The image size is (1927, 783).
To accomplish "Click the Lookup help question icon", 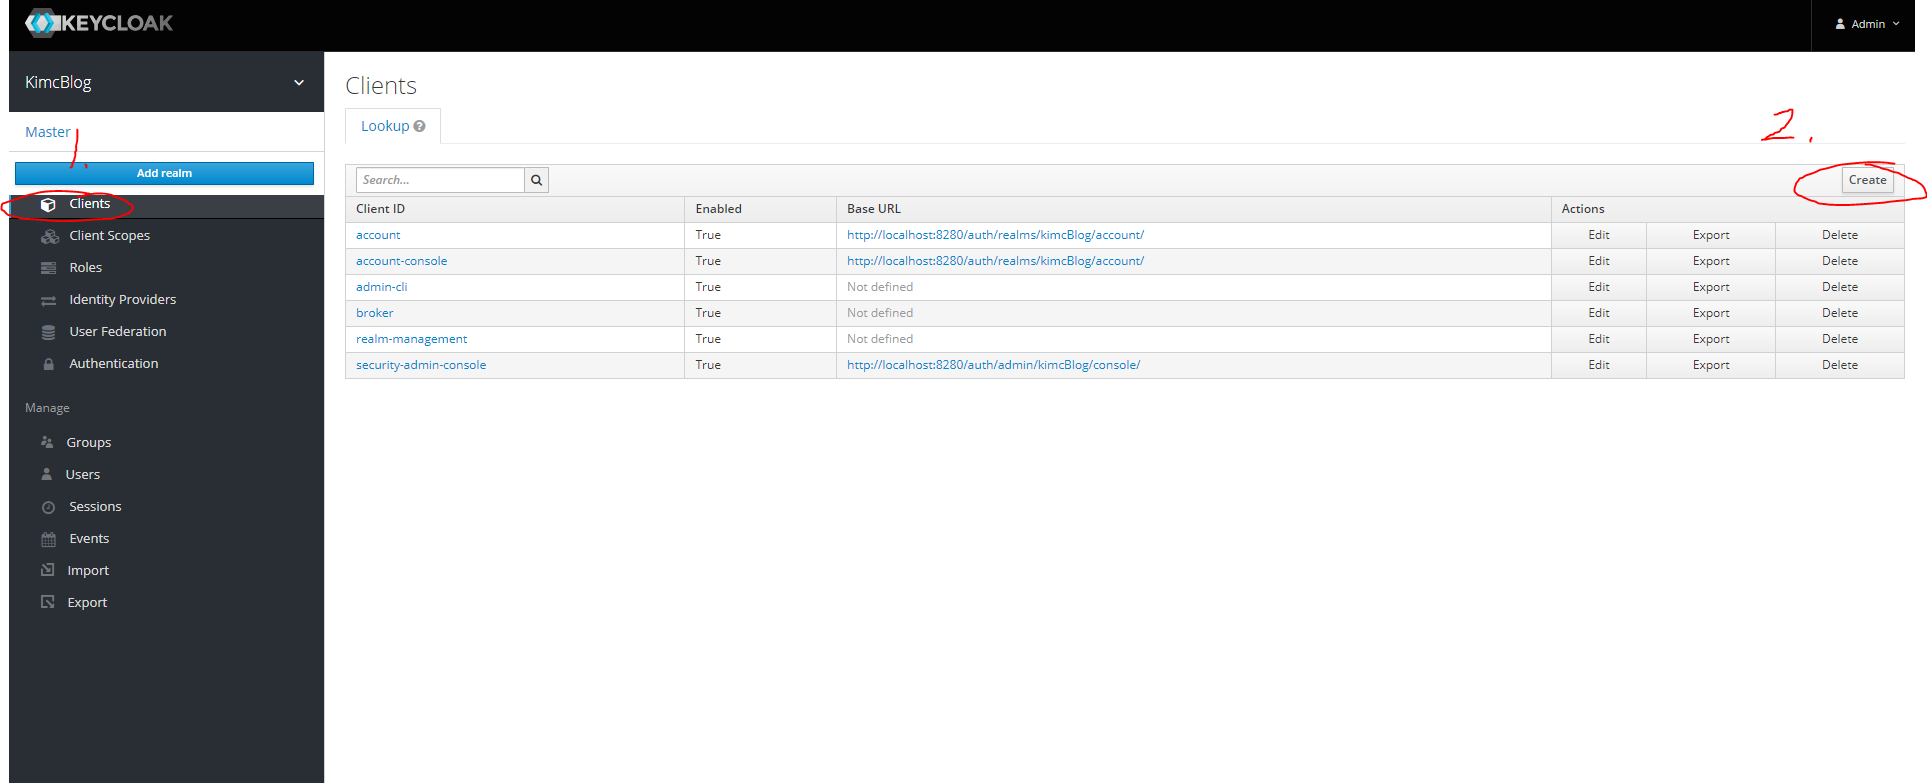I will click(419, 126).
